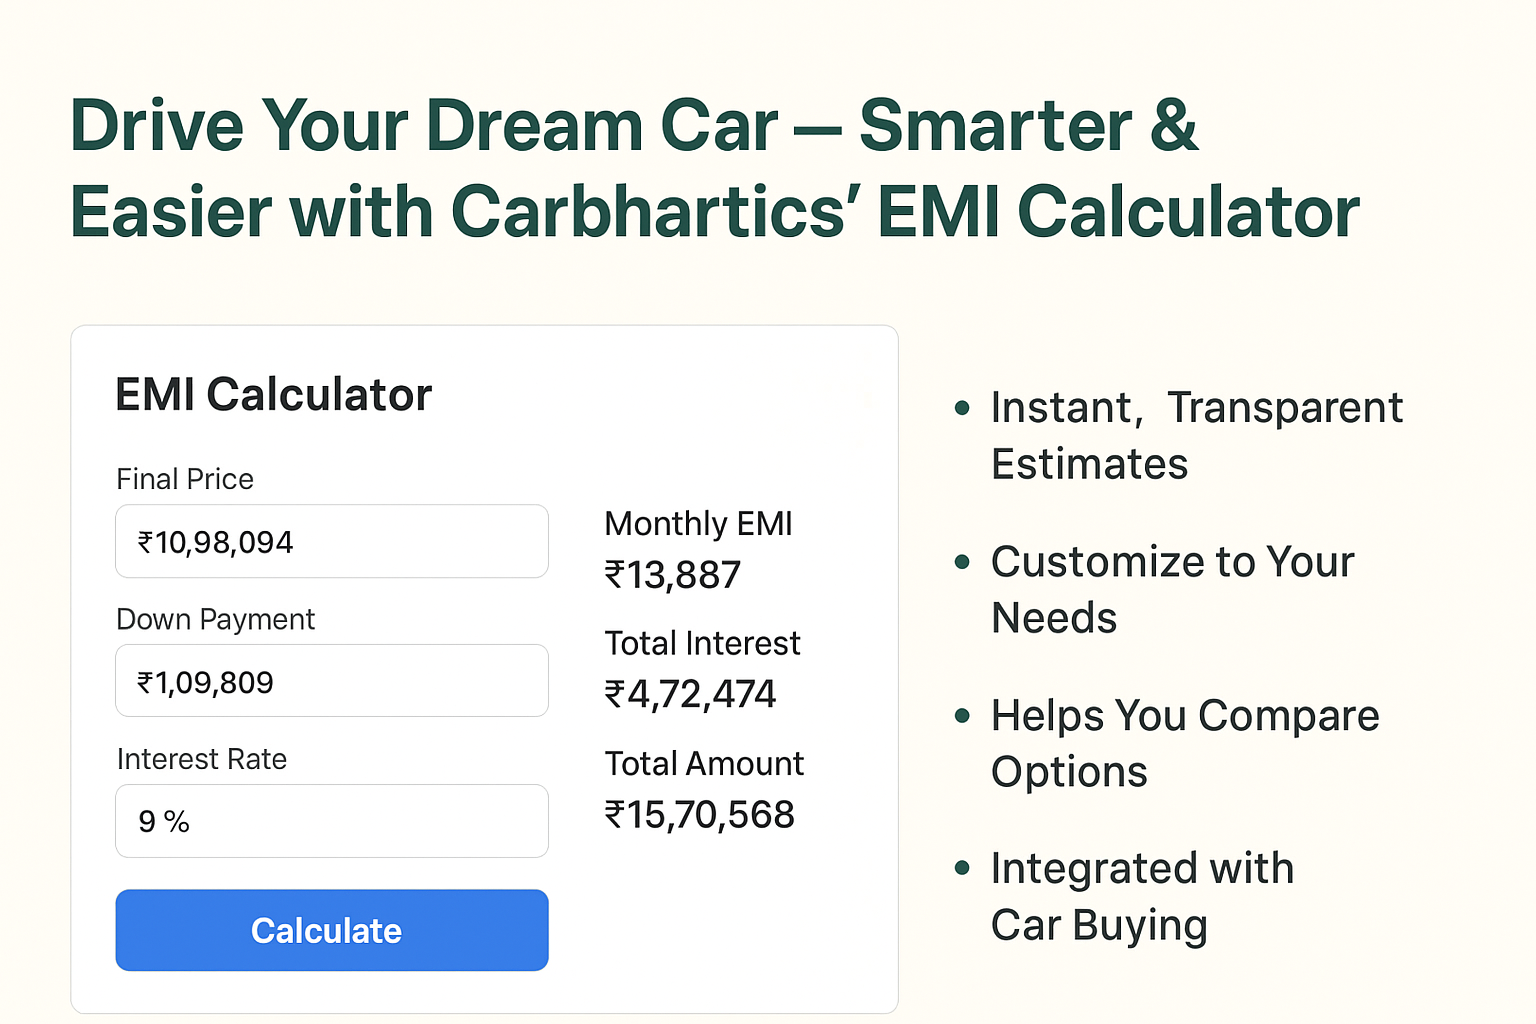Click the main EMI Calculator page headline
1536x1024 pixels.
[x=714, y=168]
